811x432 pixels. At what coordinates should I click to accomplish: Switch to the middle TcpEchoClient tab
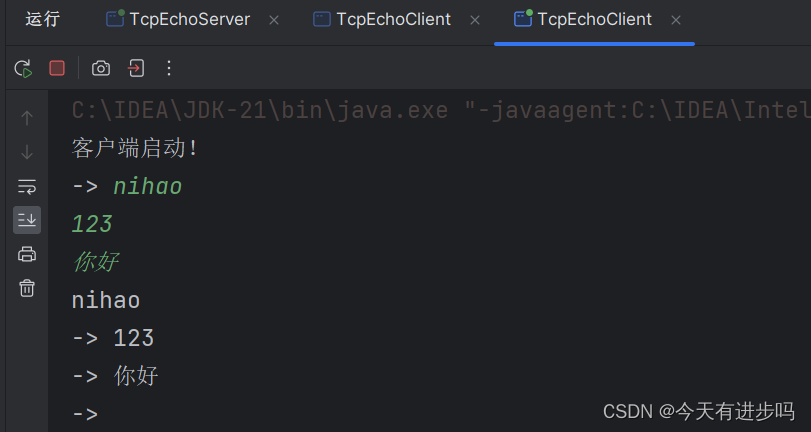(393, 19)
